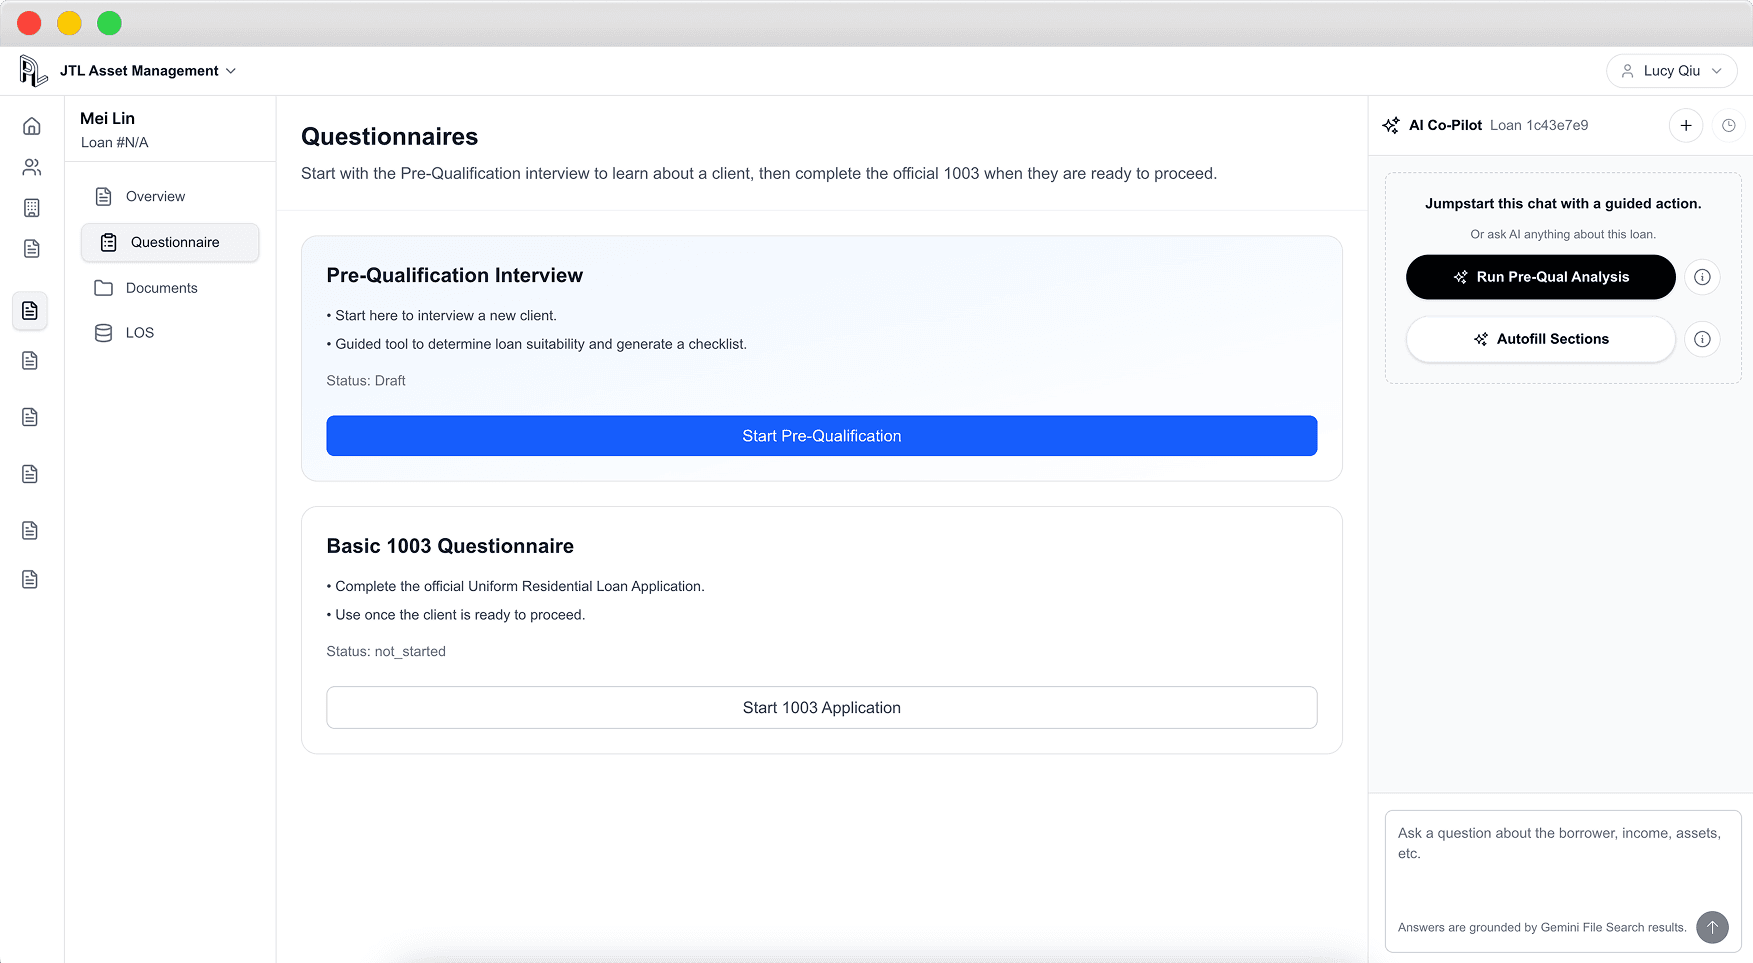This screenshot has width=1753, height=963.
Task: Open chat history via the clock icon
Action: 1729,125
